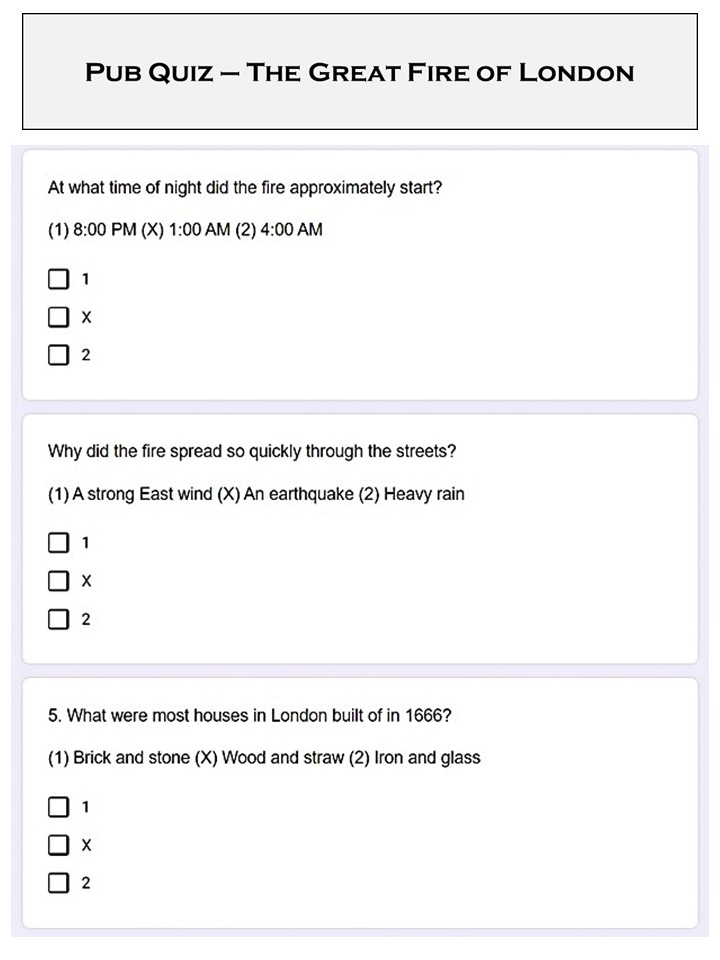Click the '4:00 AM' answer text
The height and width of the screenshot is (960, 720).
pos(290,230)
